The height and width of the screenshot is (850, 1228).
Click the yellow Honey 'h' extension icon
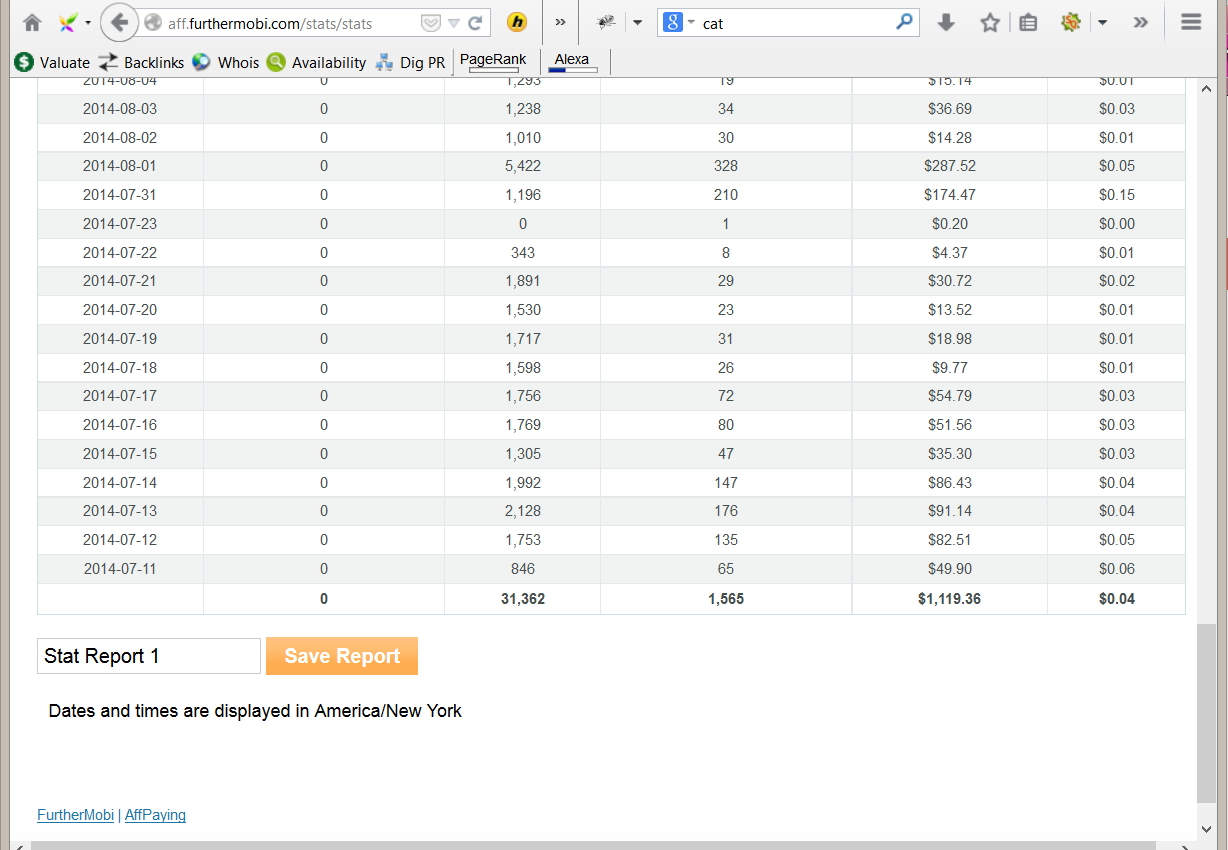517,23
